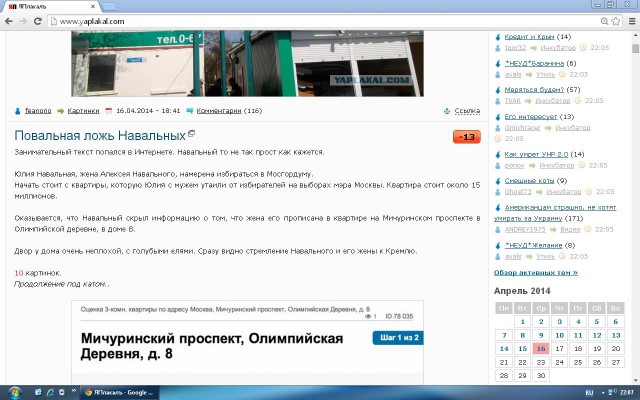Select the ЯПлакалъ tab
This screenshot has height=400, width=640.
[x=51, y=7]
